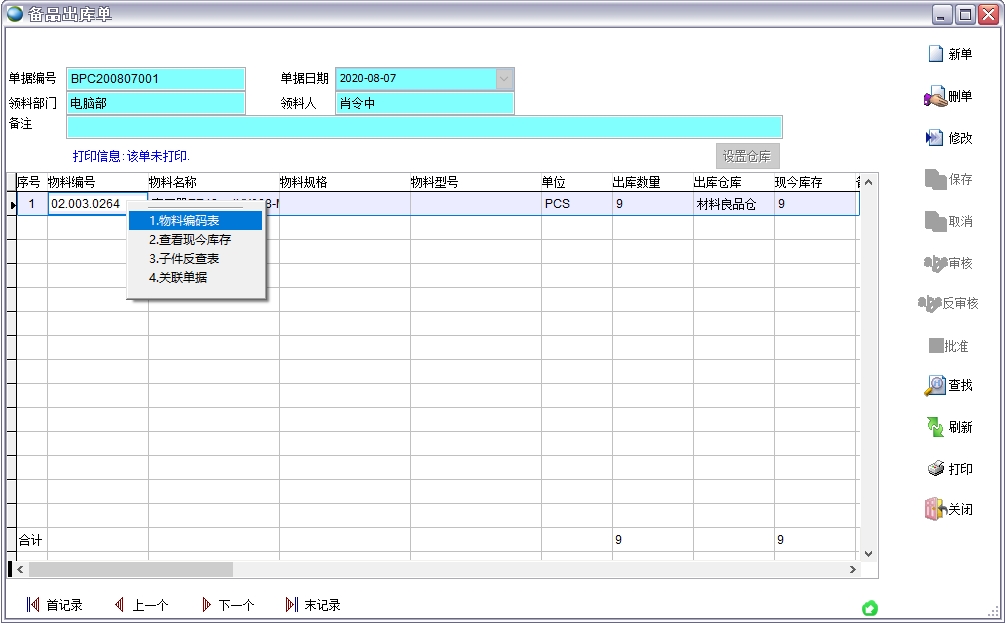Click the 删单 (delete order) icon

click(x=935, y=97)
